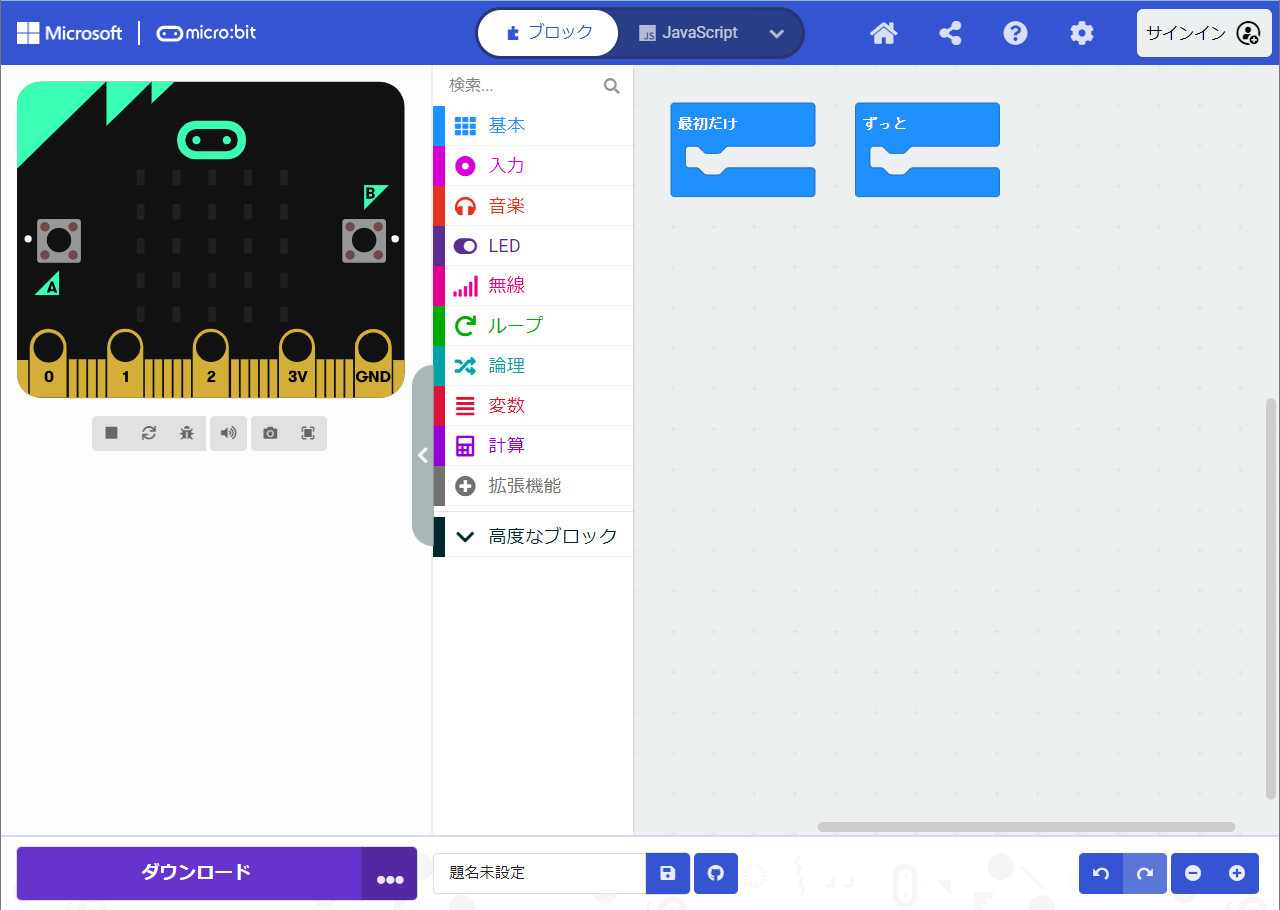This screenshot has width=1280, height=910.
Task: Open the 基本 block category
Action: tap(533, 126)
